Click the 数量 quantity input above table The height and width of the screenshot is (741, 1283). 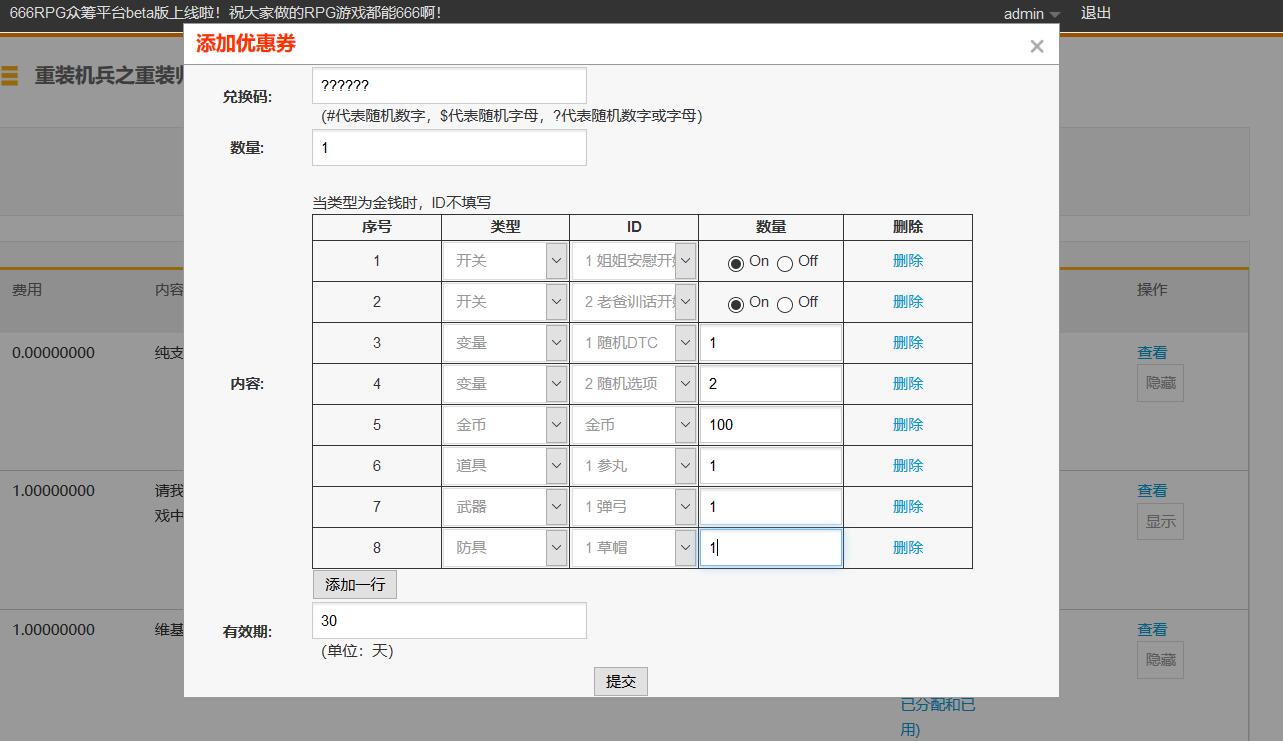coord(449,148)
